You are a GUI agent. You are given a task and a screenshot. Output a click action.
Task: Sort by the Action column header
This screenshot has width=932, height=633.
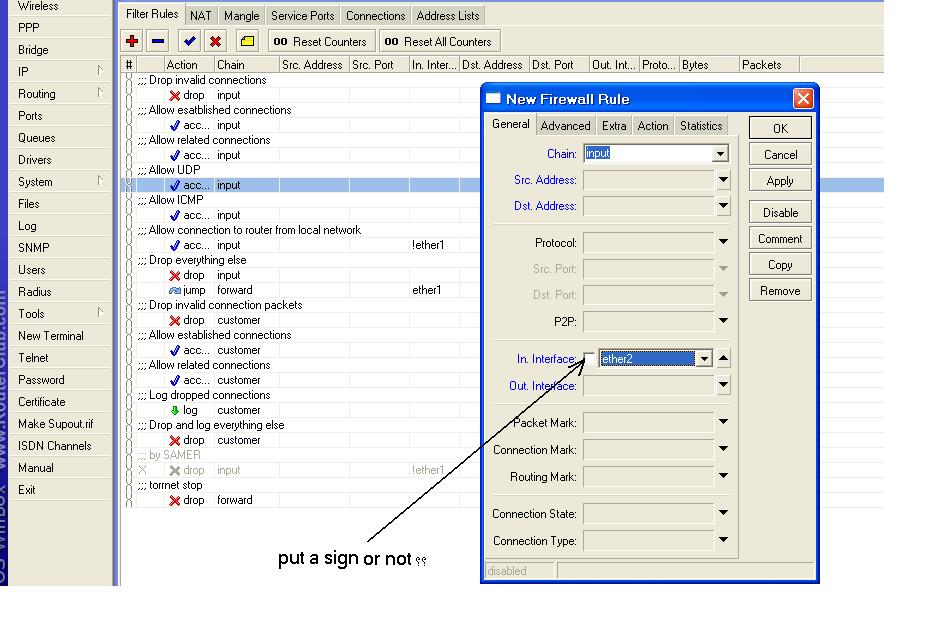(x=188, y=64)
